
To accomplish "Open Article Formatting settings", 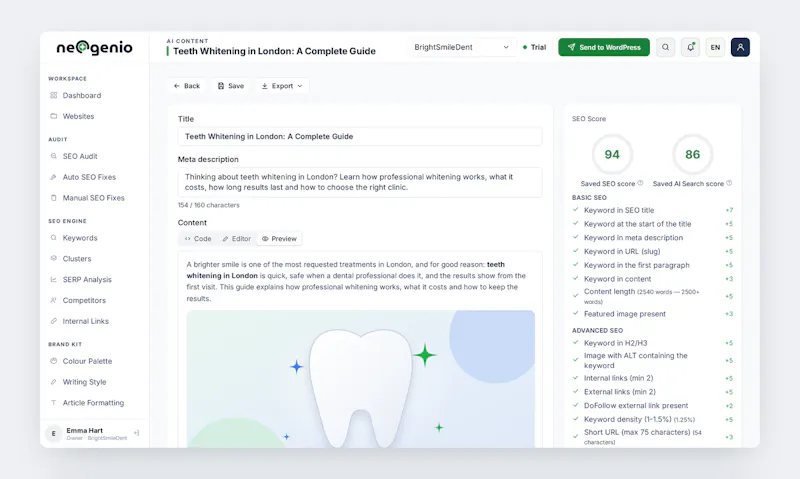I will 93,403.
